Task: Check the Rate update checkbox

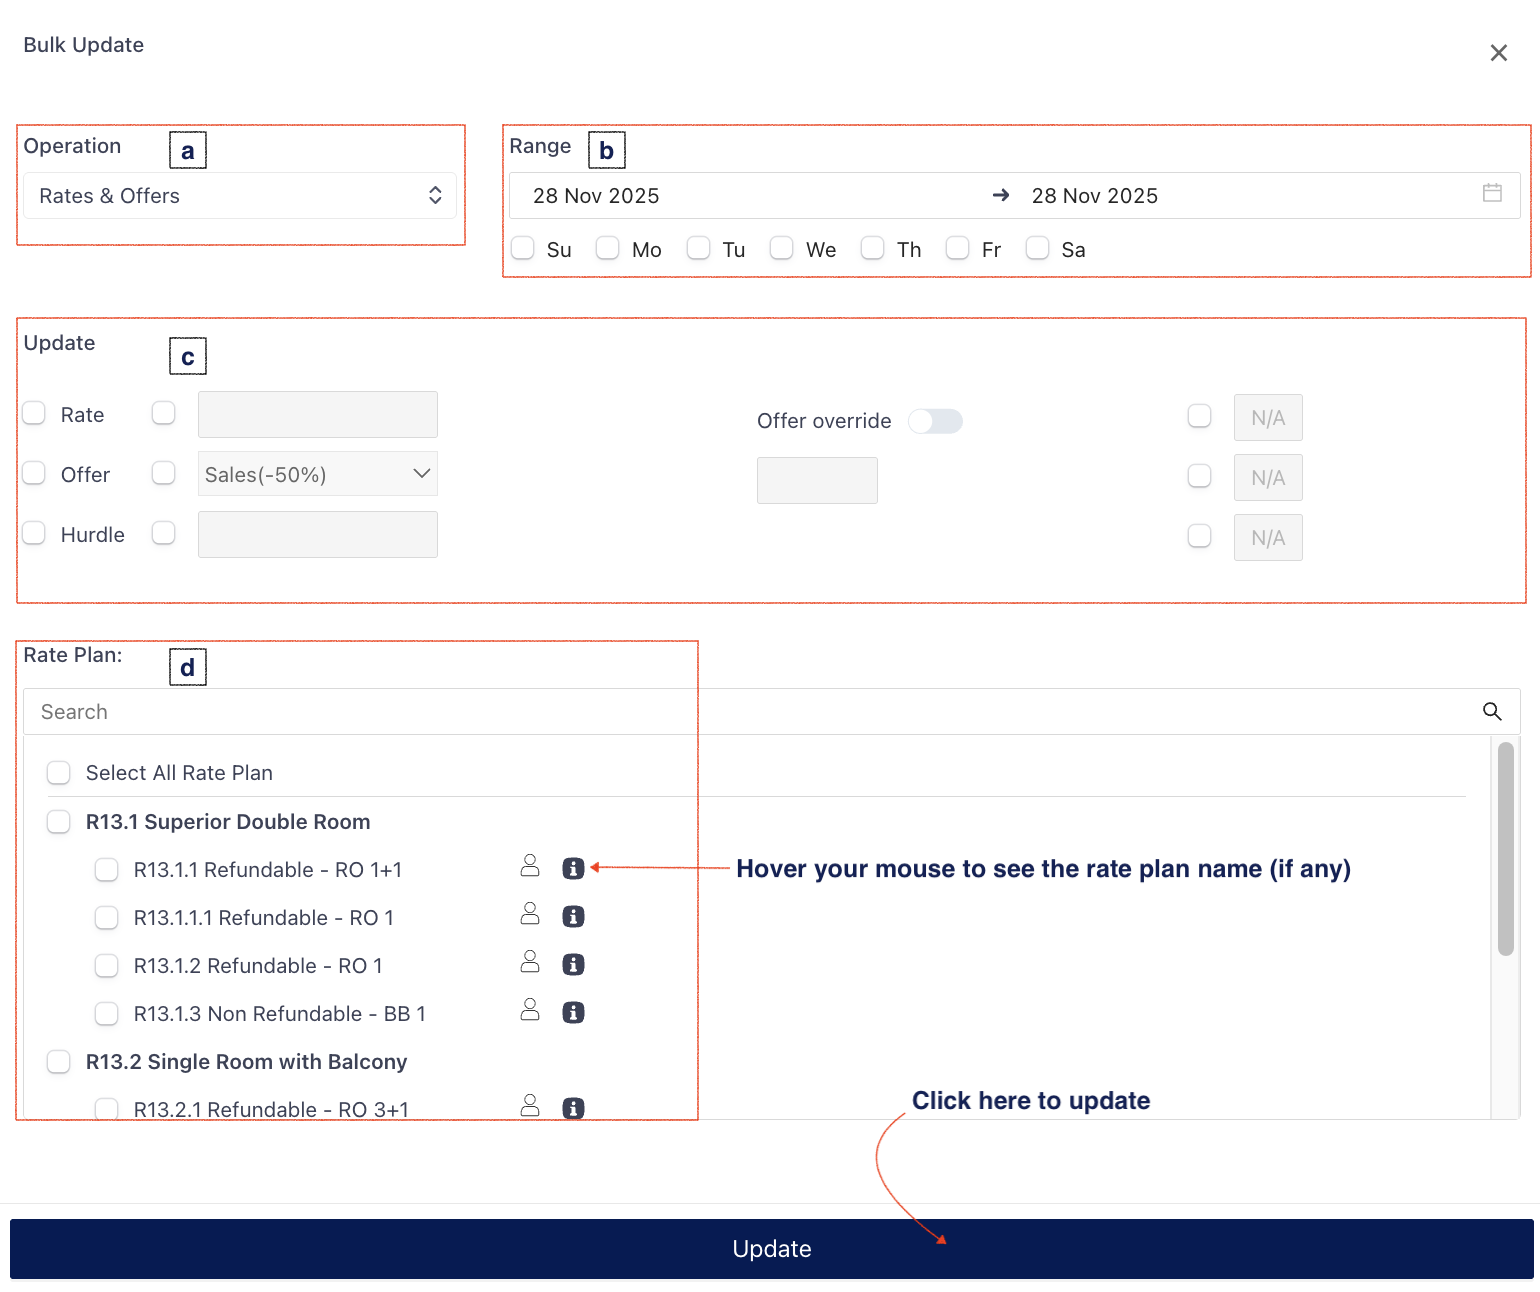Action: pos(35,414)
